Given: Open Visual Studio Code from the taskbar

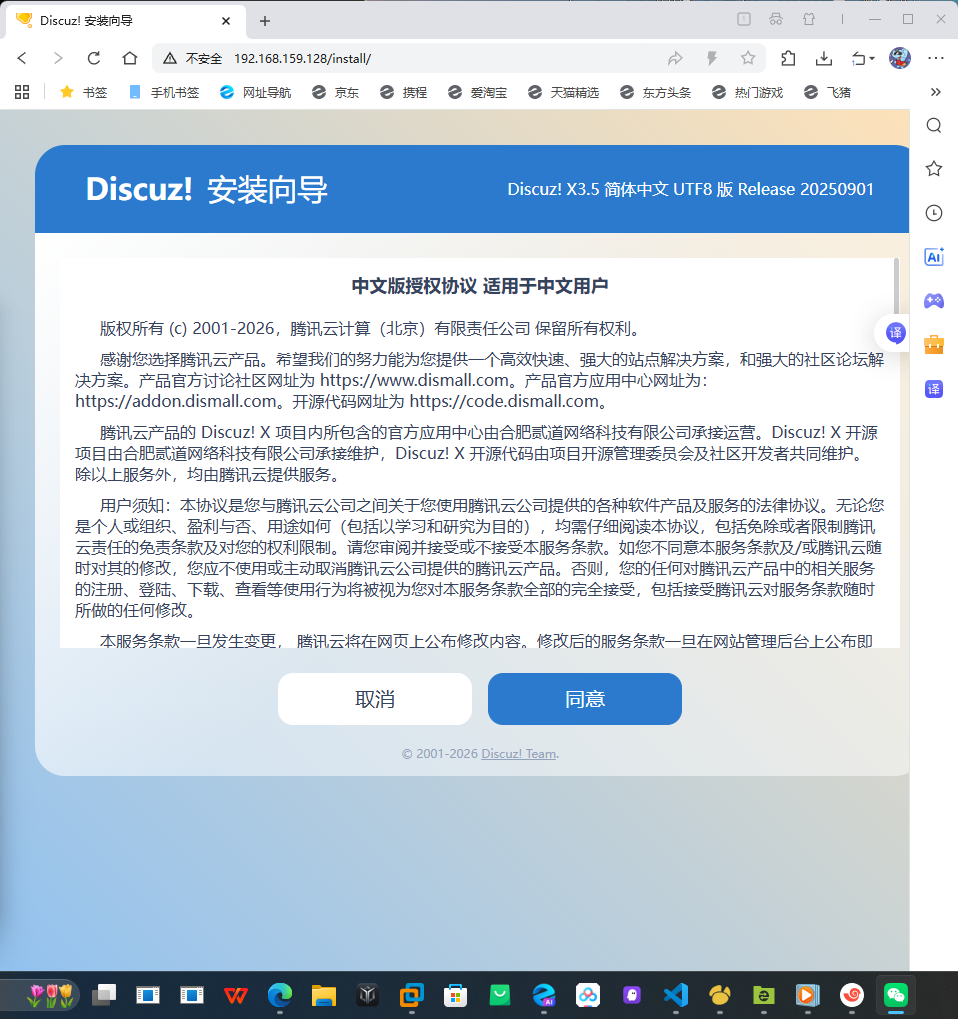Looking at the screenshot, I should coord(676,995).
